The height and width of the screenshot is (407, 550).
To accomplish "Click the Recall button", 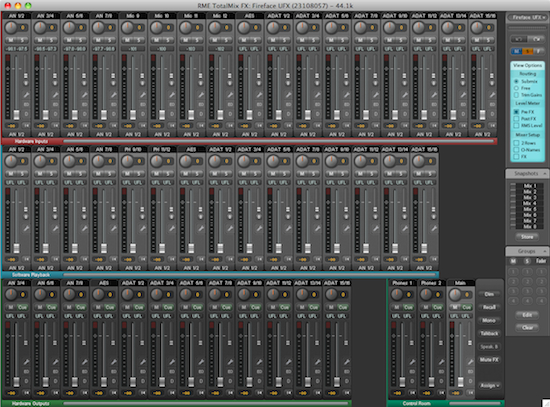I will point(489,307).
